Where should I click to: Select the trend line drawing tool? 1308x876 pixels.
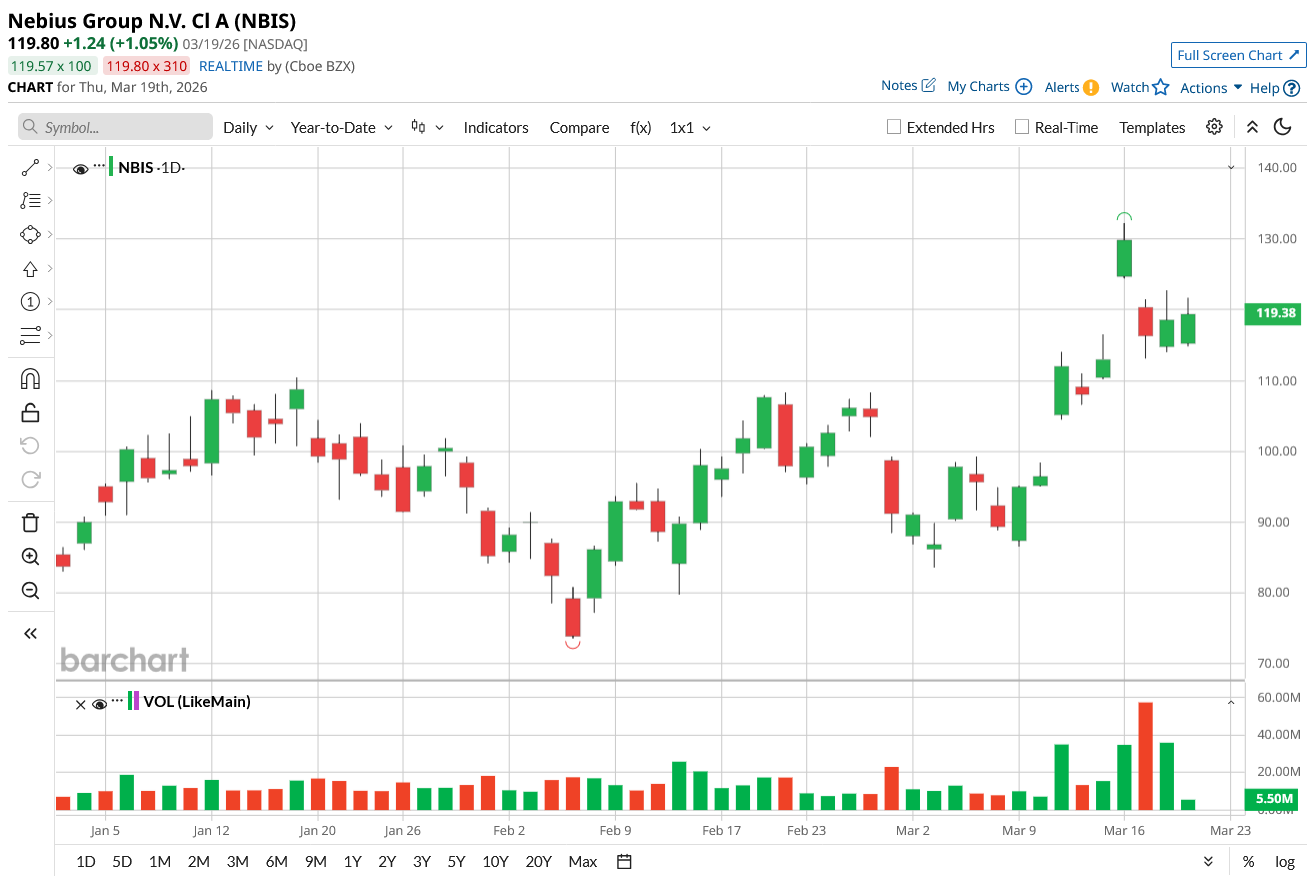click(x=30, y=168)
